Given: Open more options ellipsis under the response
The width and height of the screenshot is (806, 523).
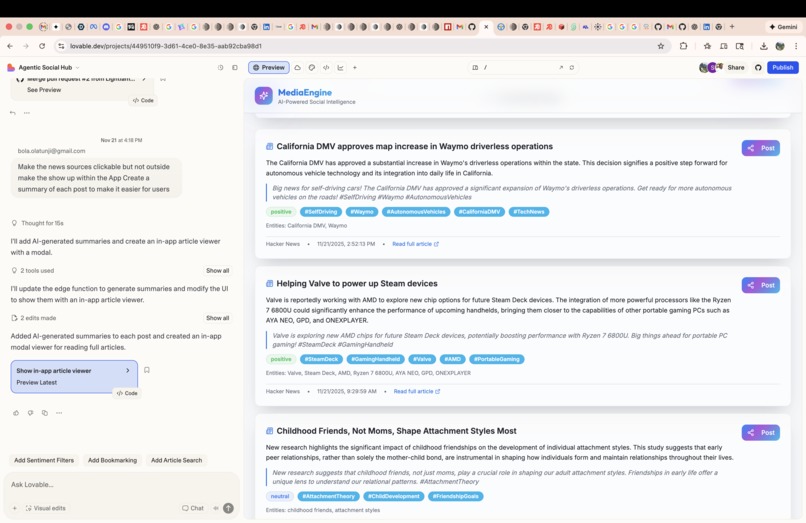Looking at the screenshot, I should coord(59,413).
